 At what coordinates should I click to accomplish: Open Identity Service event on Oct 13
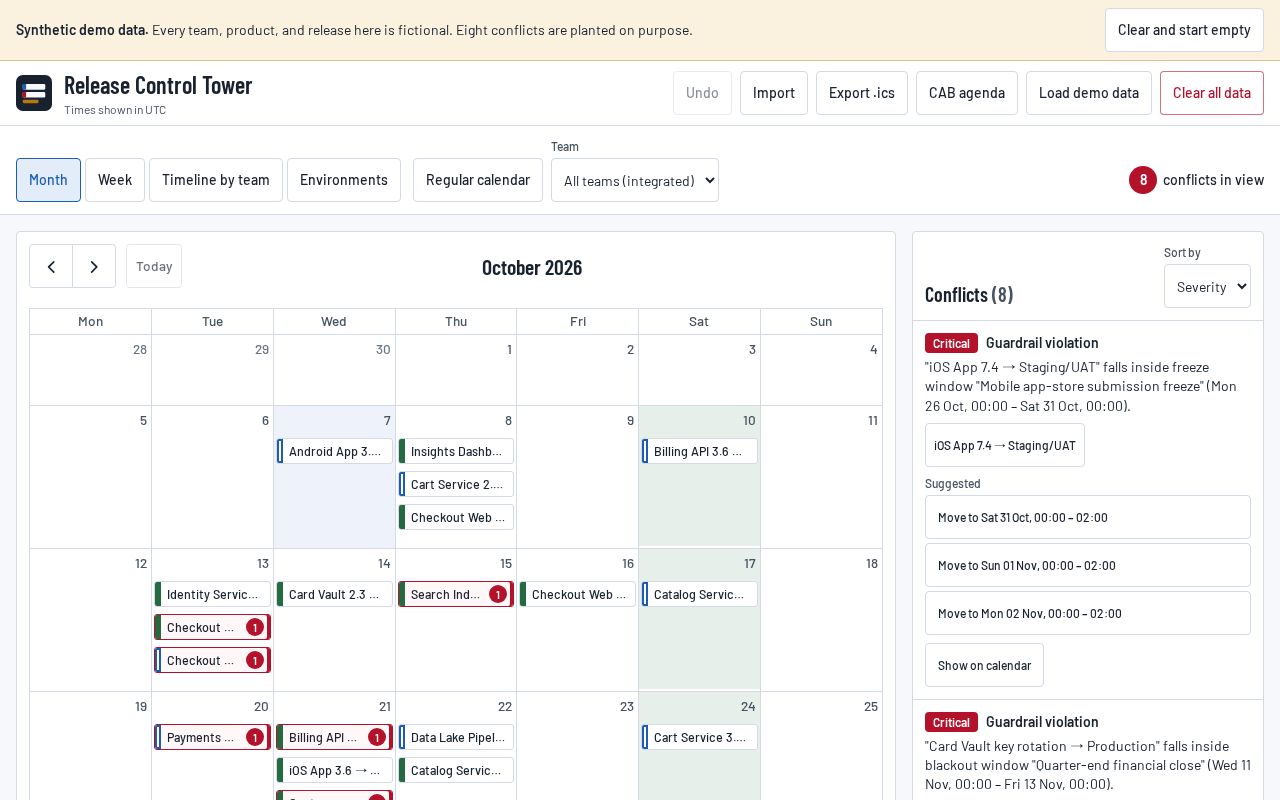tap(213, 594)
